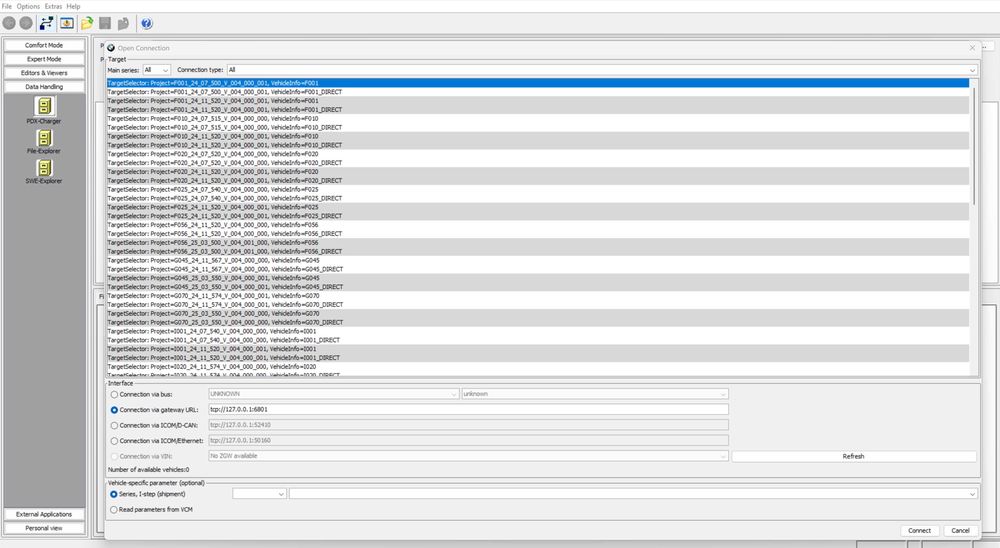
Task: Select Connection via bus option
Action: [114, 394]
